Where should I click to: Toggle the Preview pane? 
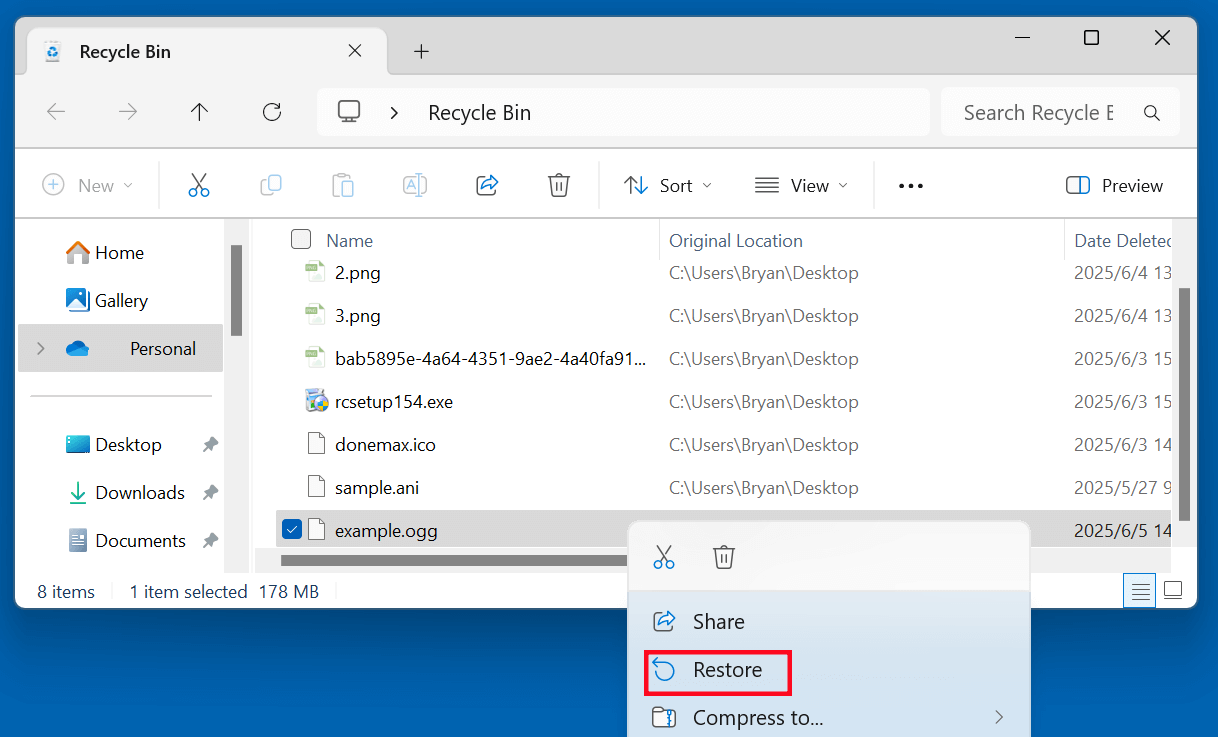pos(1113,185)
